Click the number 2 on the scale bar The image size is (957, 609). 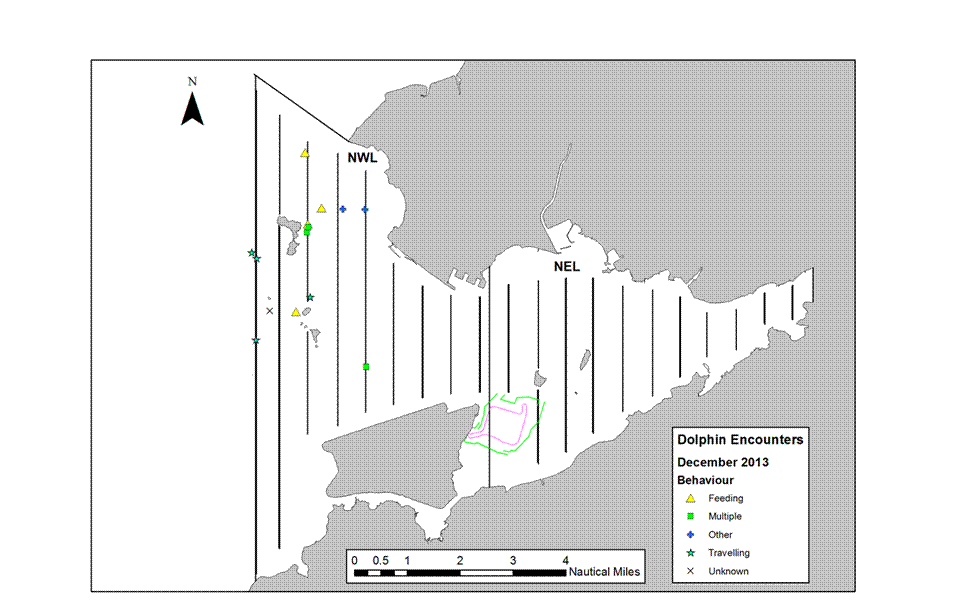[460, 560]
